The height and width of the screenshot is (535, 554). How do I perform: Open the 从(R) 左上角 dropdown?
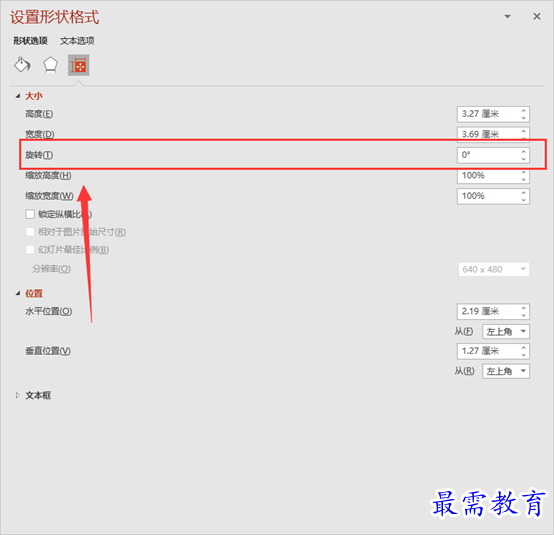506,371
